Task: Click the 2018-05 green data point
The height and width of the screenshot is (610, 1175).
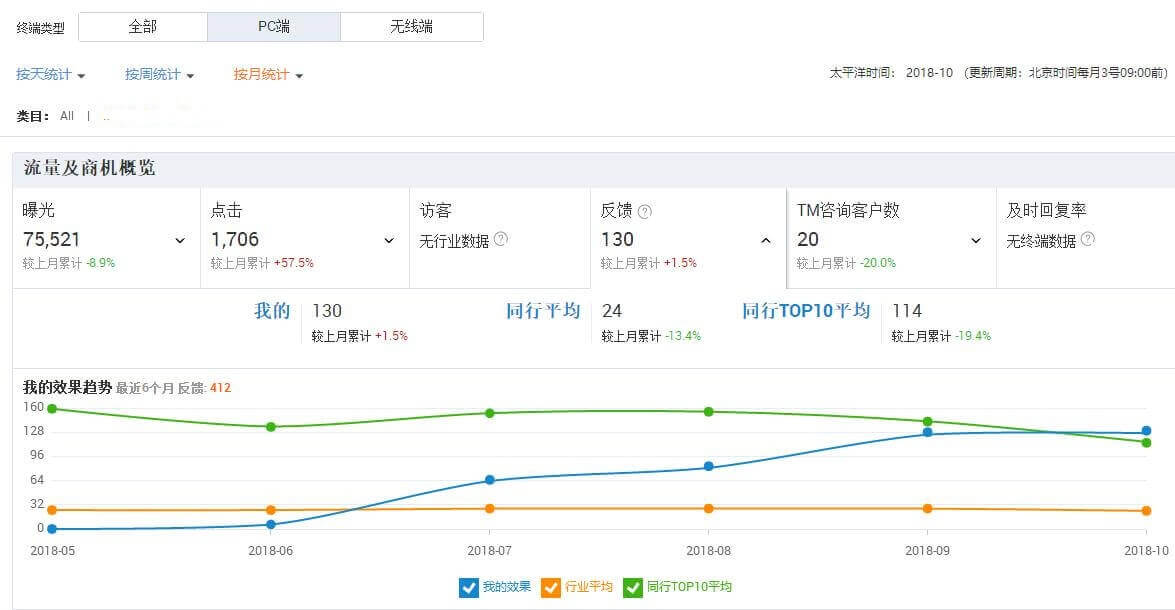Action: click(x=51, y=408)
